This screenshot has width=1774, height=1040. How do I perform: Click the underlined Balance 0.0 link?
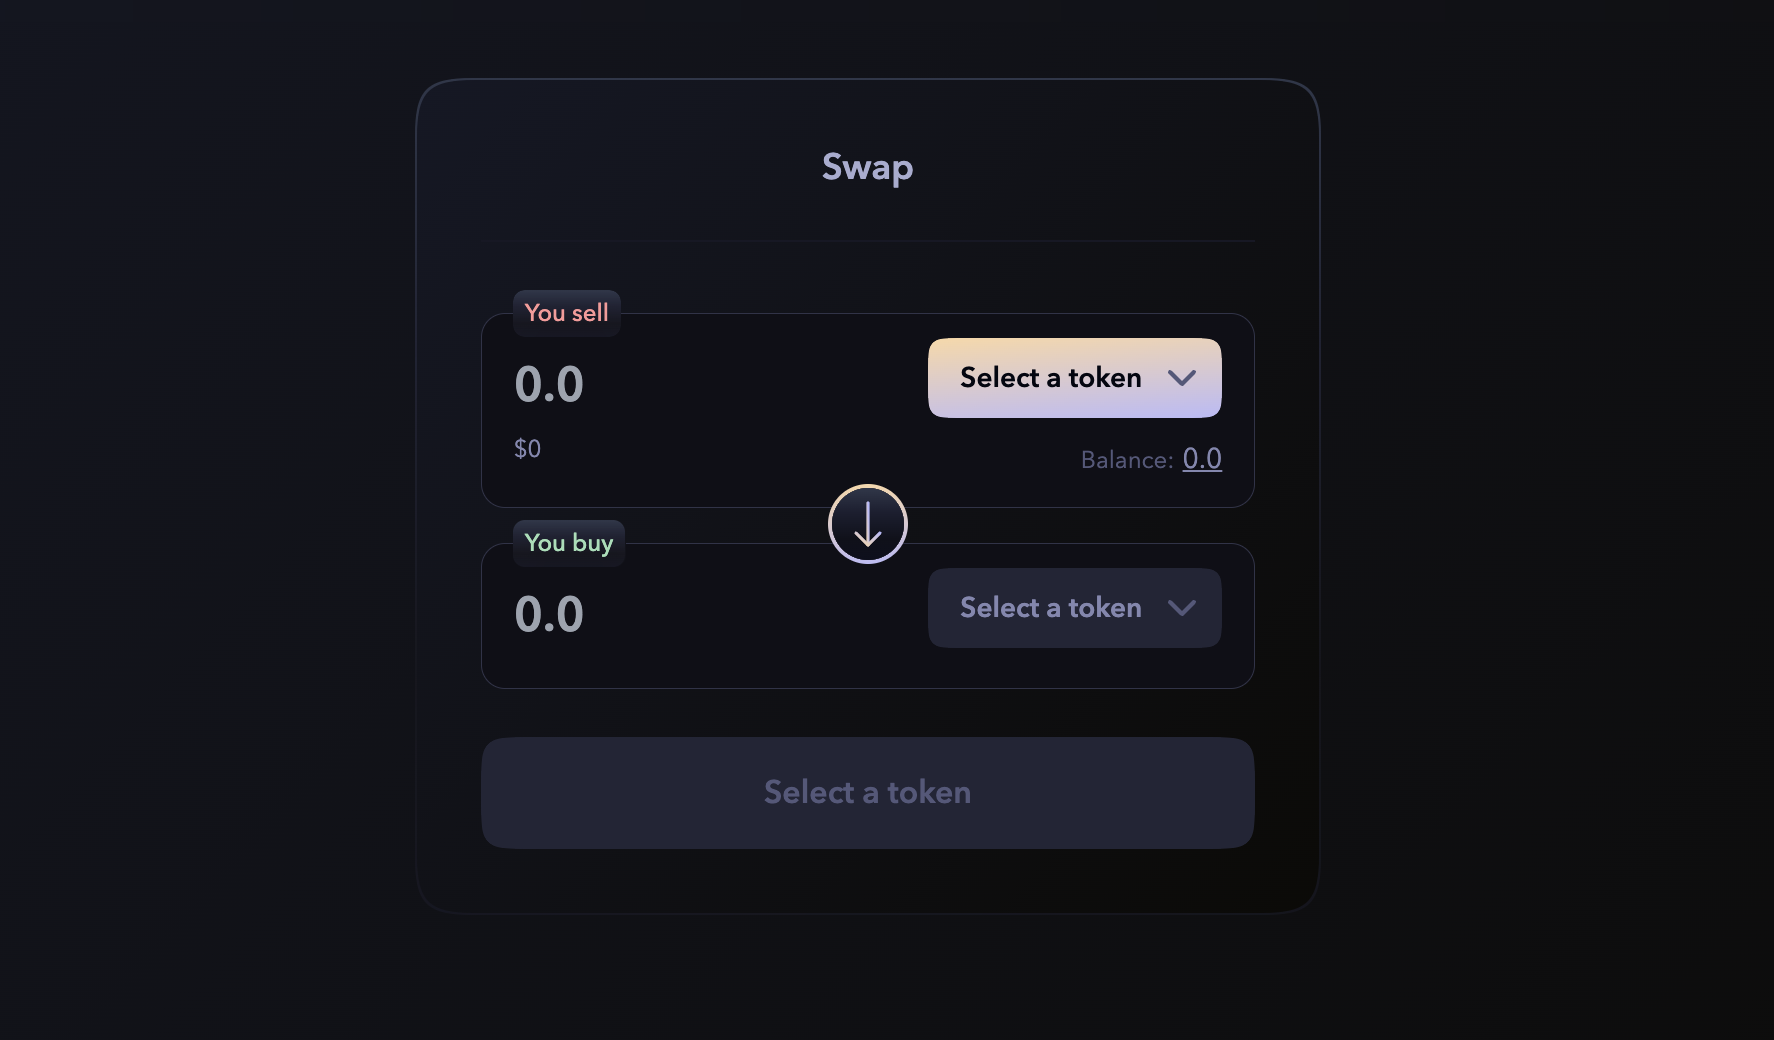pyautogui.click(x=1201, y=459)
